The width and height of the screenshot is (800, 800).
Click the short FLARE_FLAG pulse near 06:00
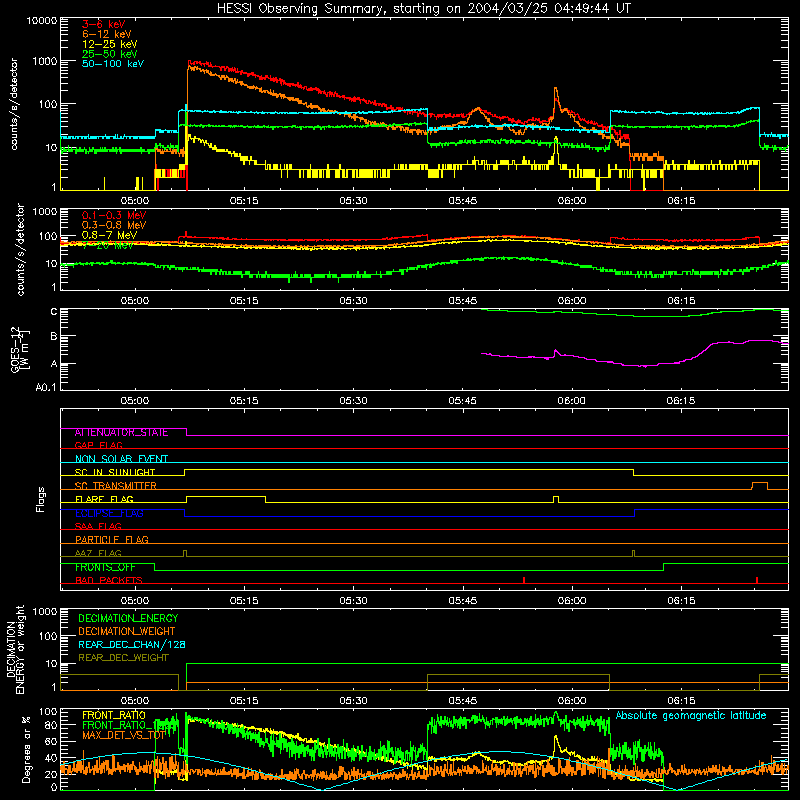pos(556,499)
